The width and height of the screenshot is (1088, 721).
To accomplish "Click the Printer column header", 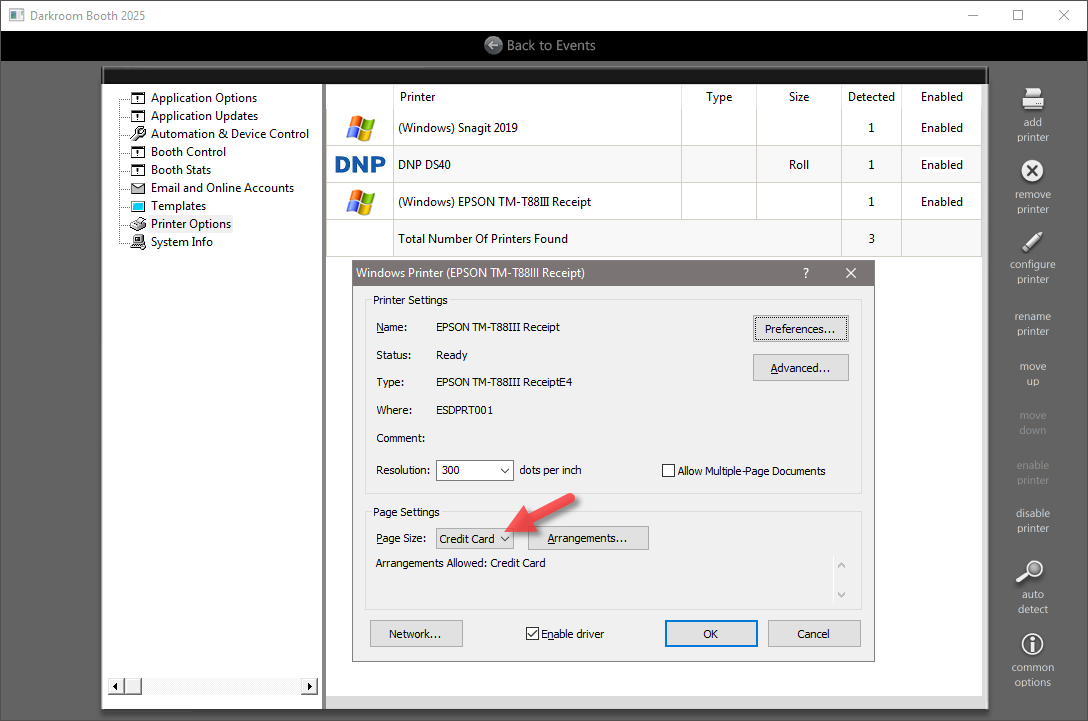I will click(418, 97).
